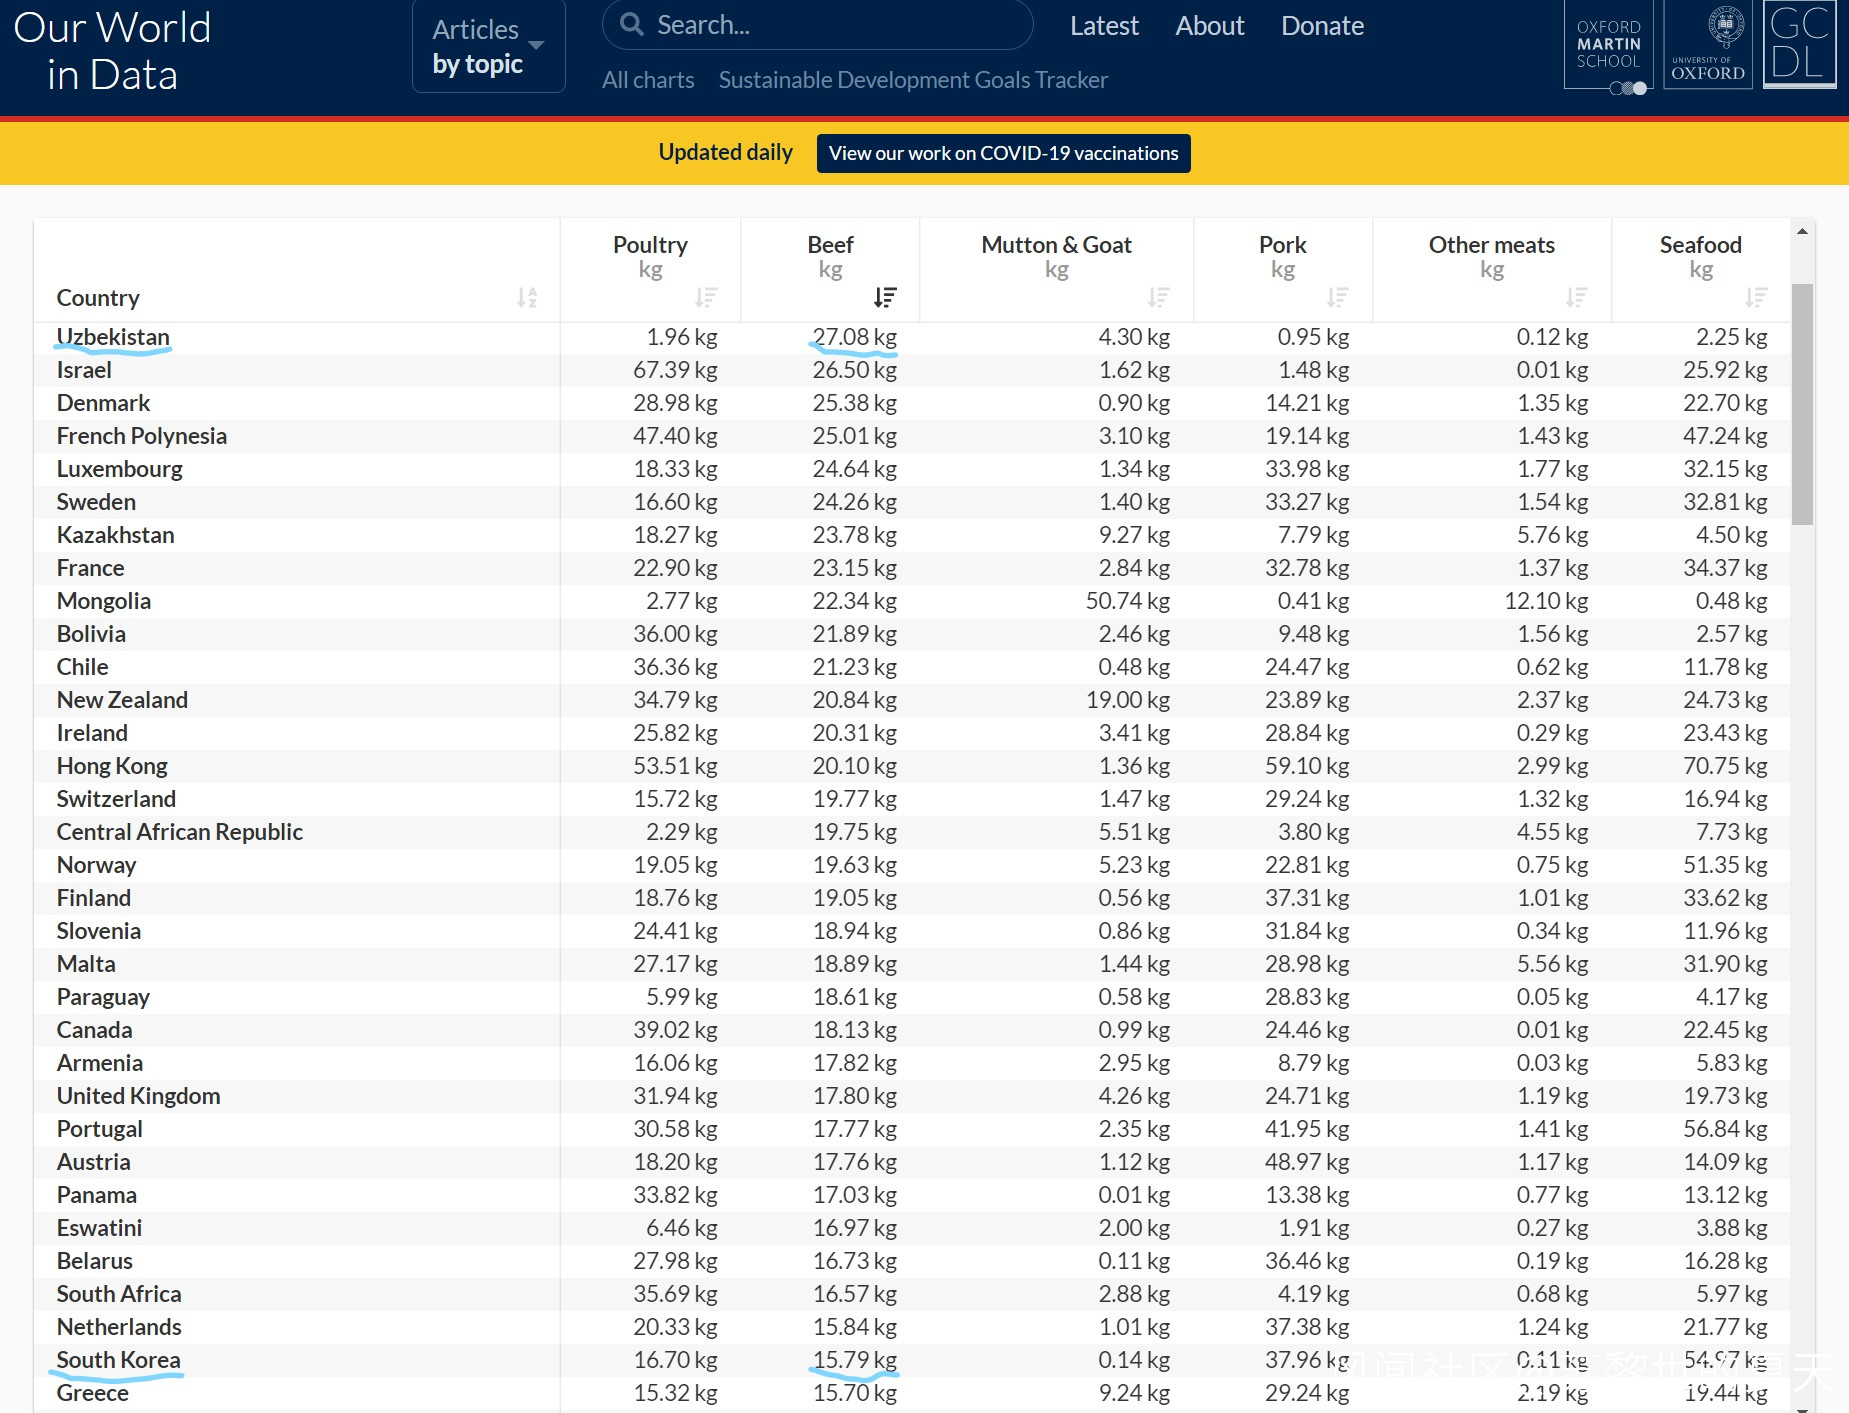Open the Oxford Martin School logo
The height and width of the screenshot is (1413, 1849).
point(1608,46)
